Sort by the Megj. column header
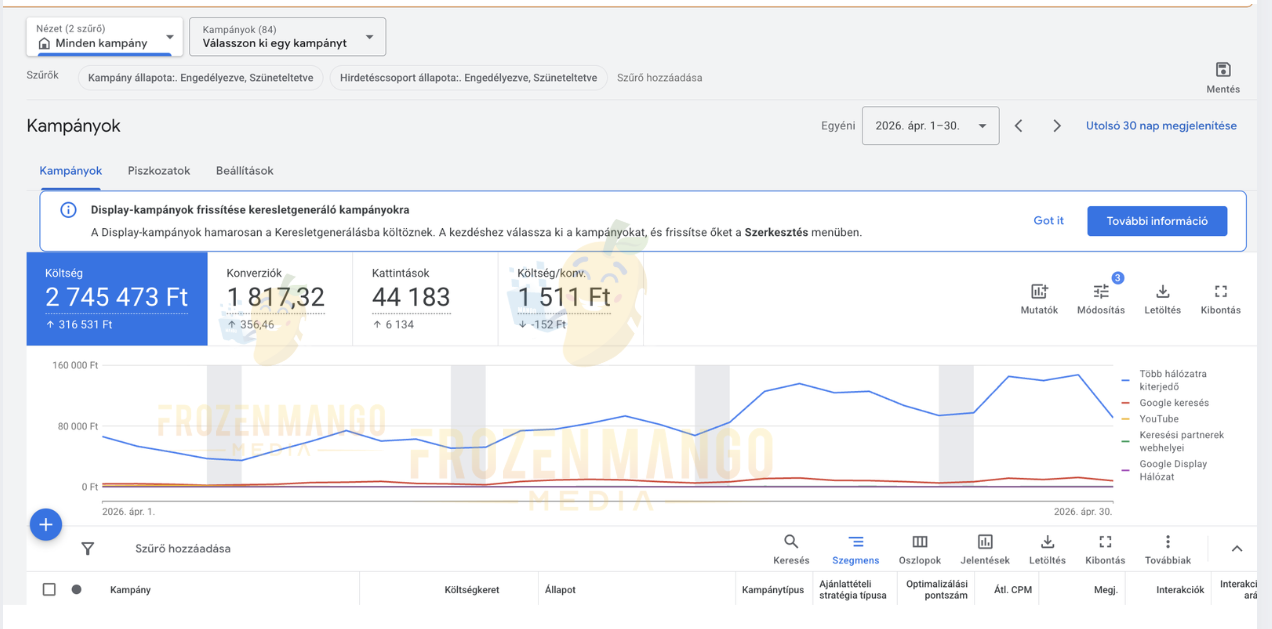The height and width of the screenshot is (629, 1272). point(1105,590)
